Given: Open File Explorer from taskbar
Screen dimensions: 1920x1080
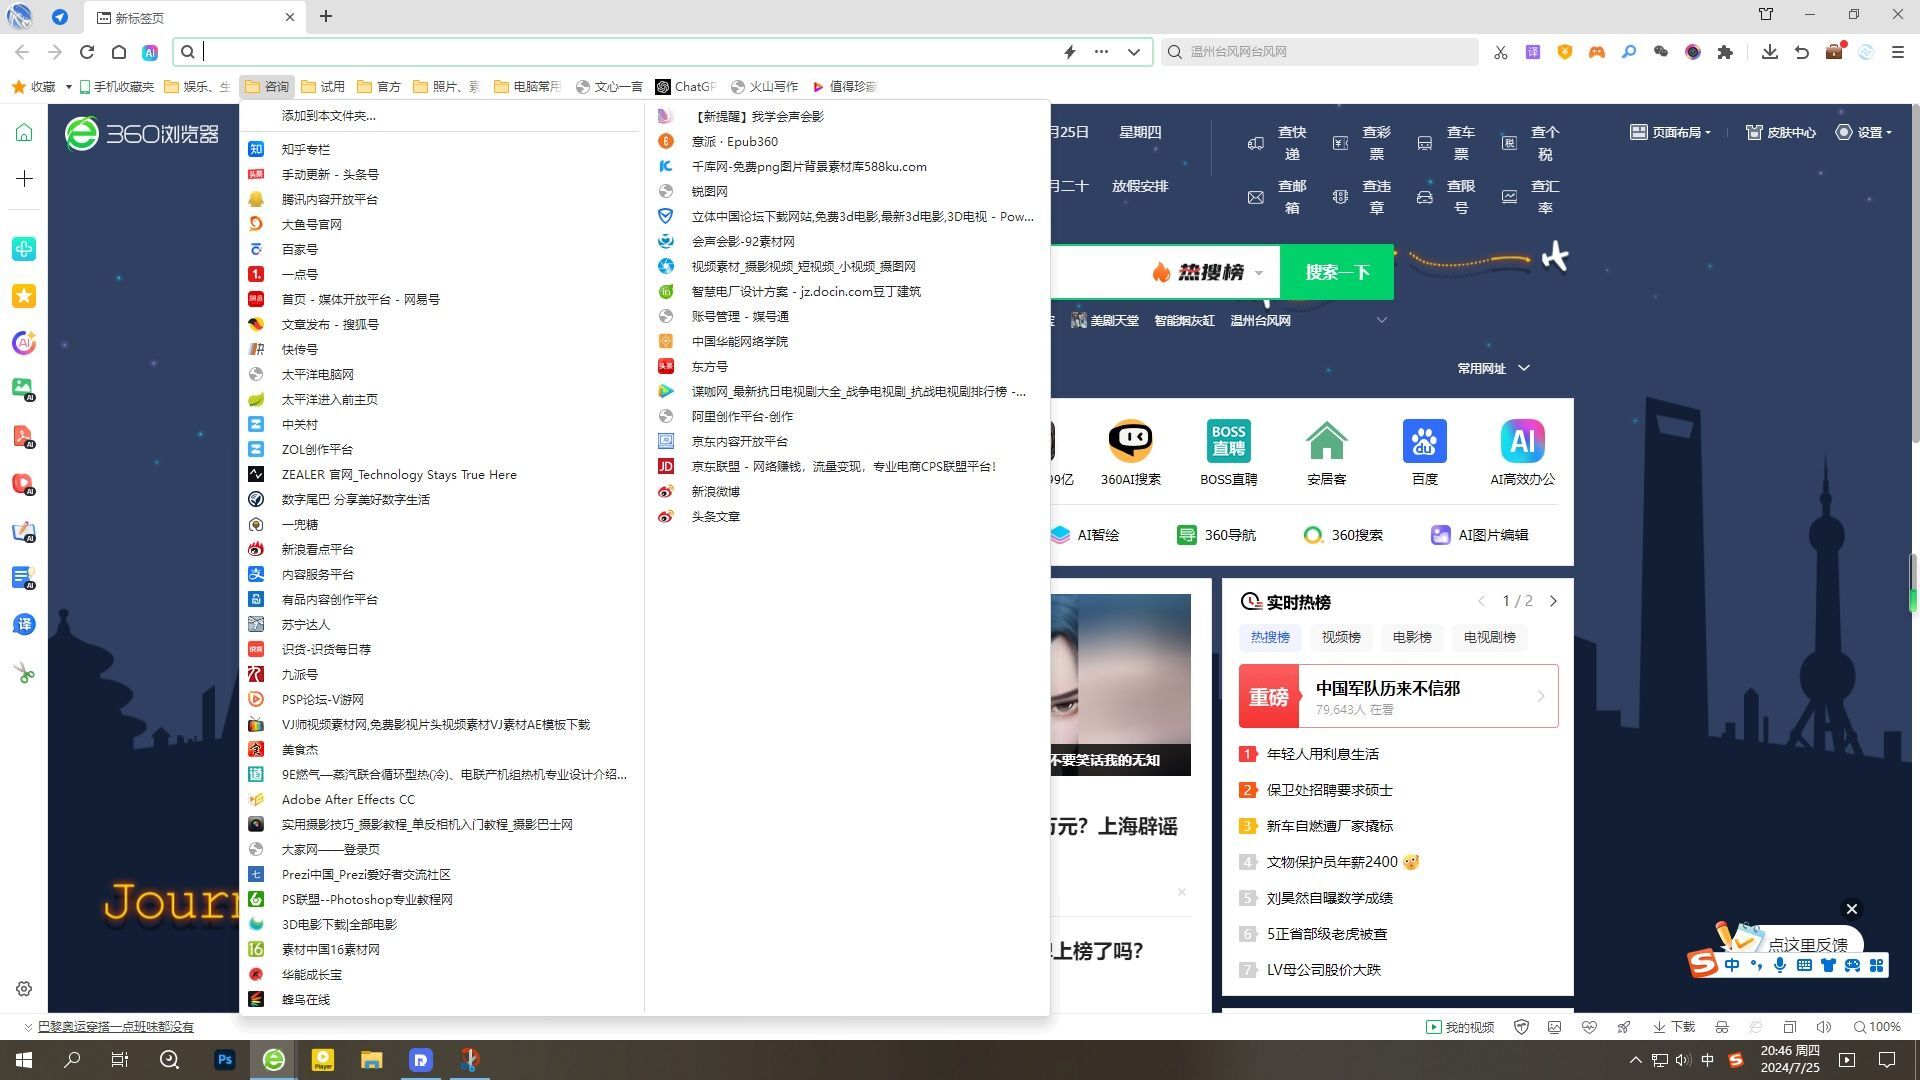Looking at the screenshot, I should tap(372, 1060).
